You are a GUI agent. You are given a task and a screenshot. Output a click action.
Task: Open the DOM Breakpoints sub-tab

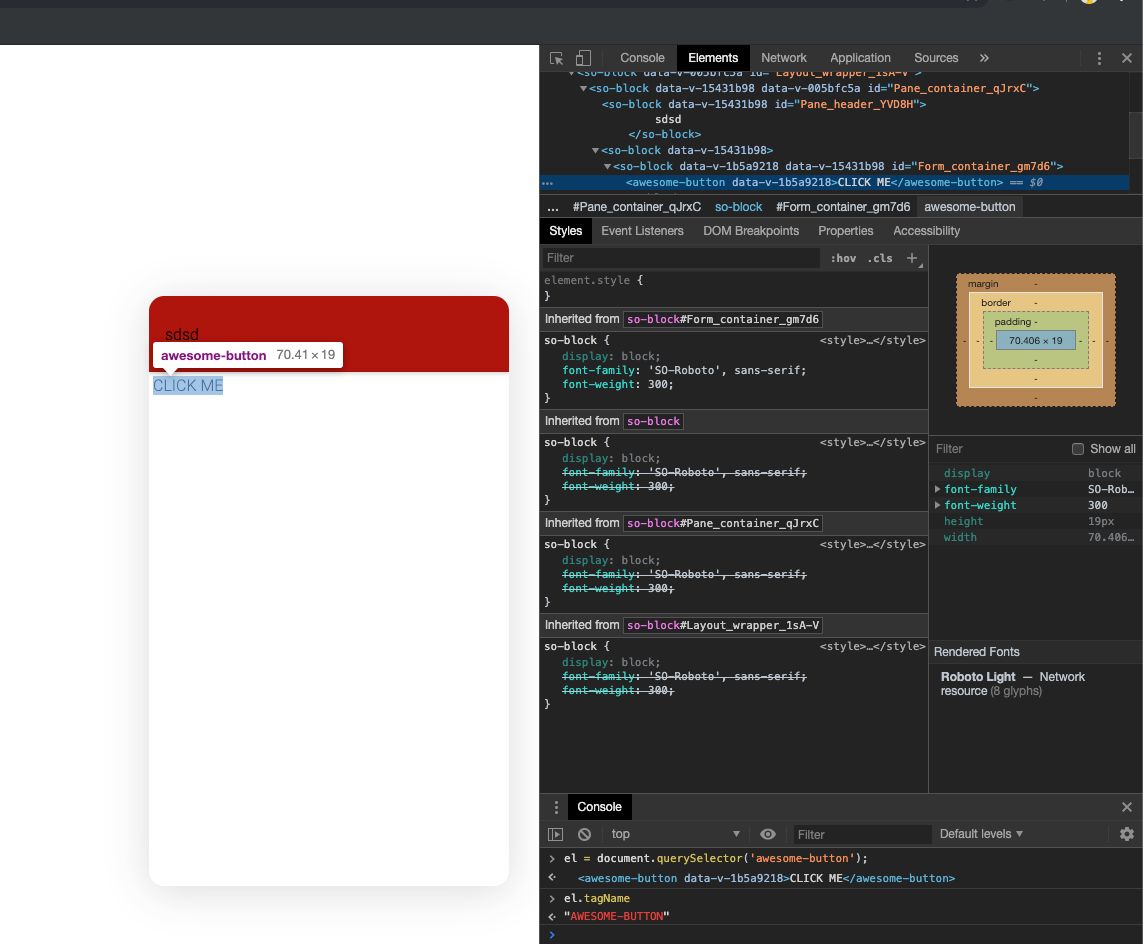[x=751, y=231]
